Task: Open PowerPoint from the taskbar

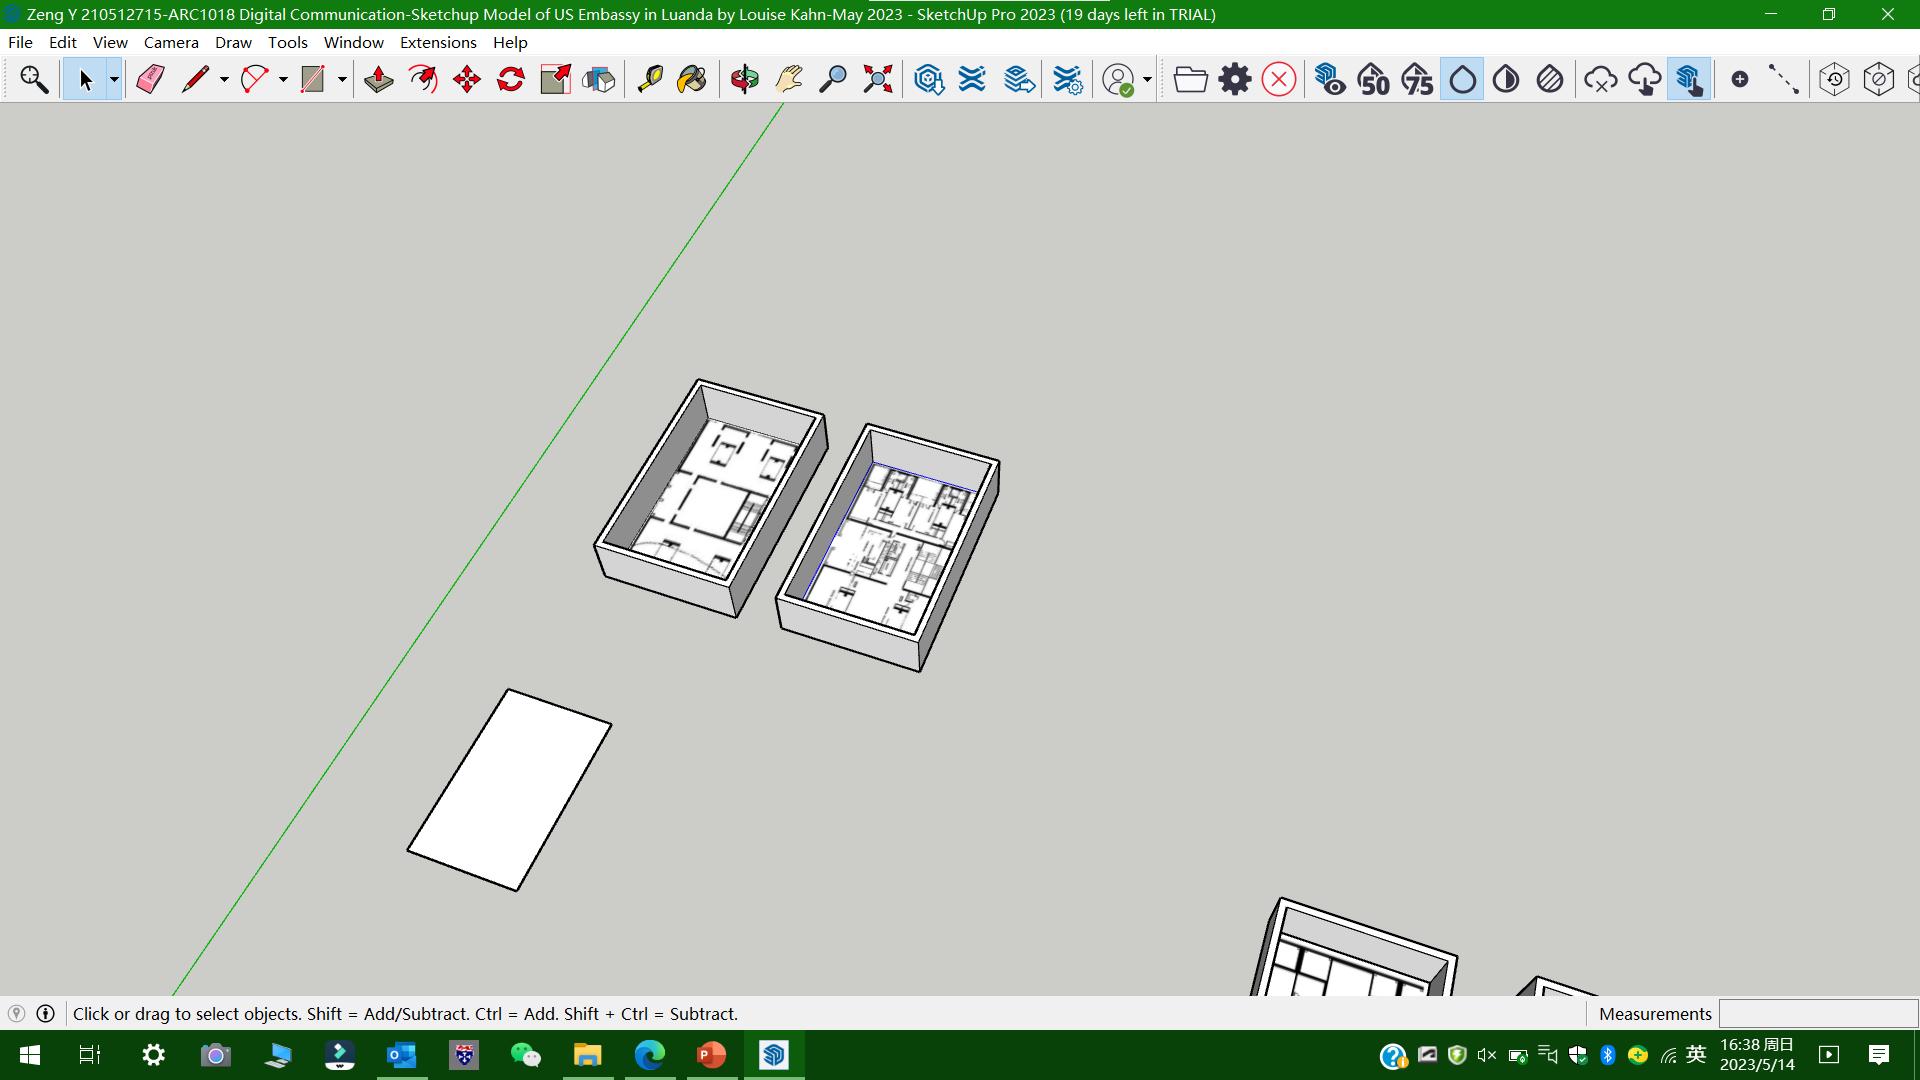Action: pyautogui.click(x=711, y=1055)
